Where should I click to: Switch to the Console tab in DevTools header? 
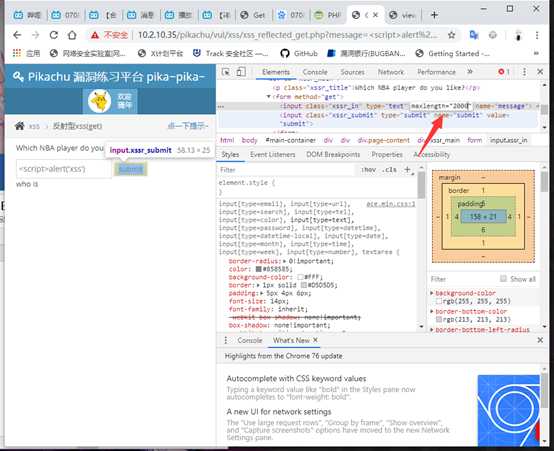click(315, 72)
